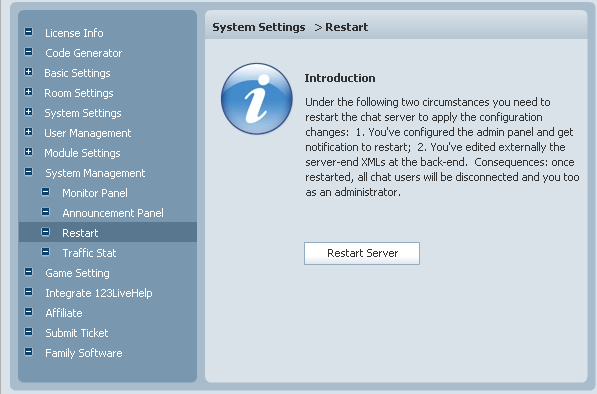This screenshot has width=597, height=394.
Task: Open the Integrate 123LiveHelp link
Action: tap(99, 293)
